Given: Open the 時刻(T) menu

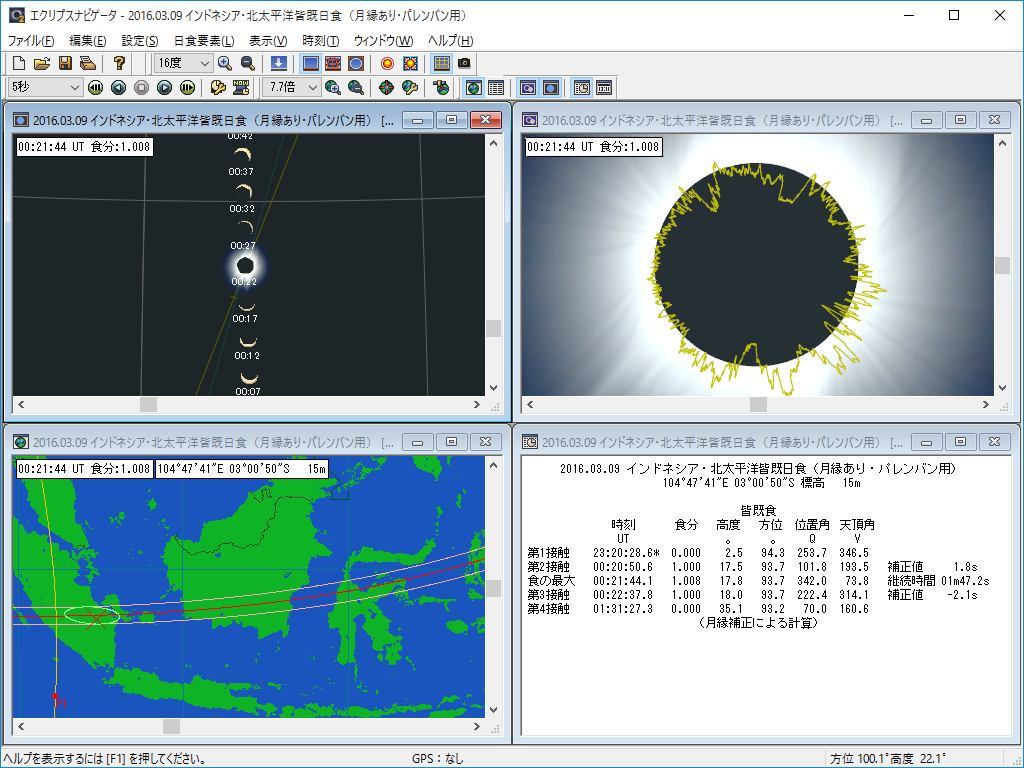Looking at the screenshot, I should click(321, 41).
